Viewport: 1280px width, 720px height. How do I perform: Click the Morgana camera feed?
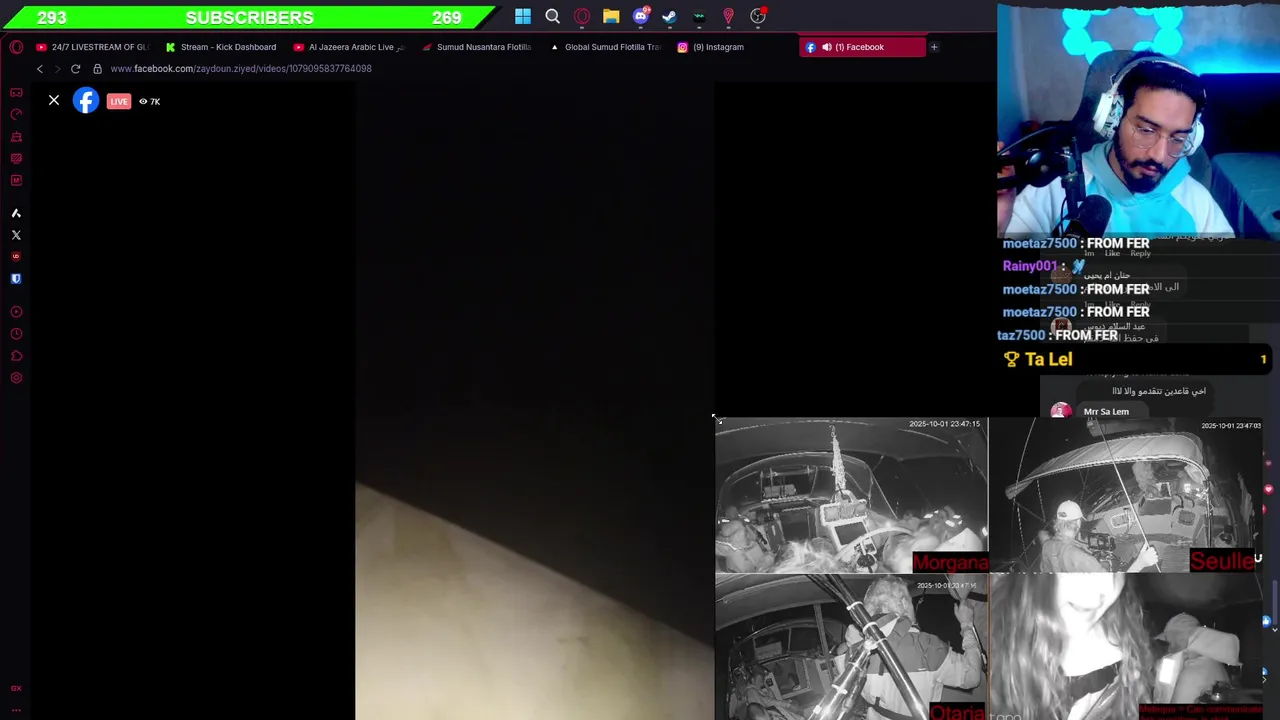tap(851, 495)
